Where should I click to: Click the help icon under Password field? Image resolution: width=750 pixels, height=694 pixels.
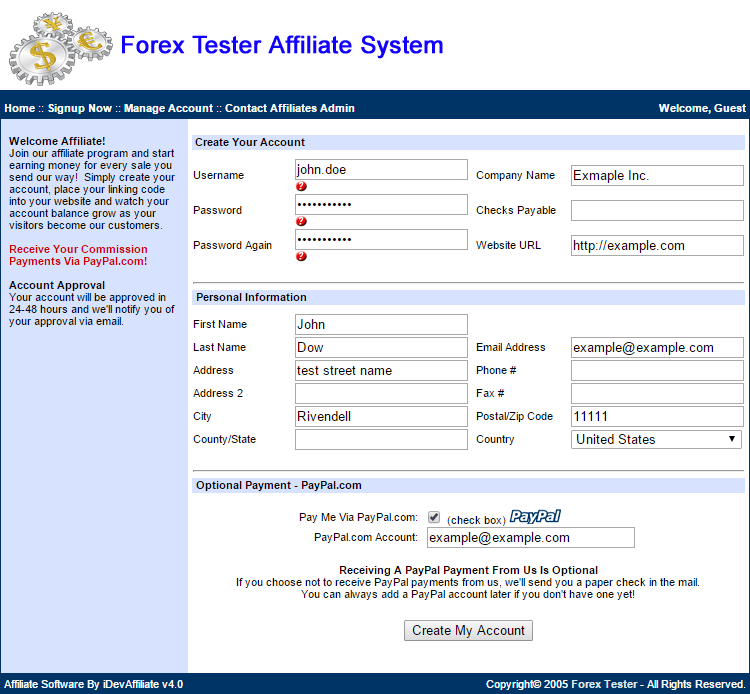[301, 221]
